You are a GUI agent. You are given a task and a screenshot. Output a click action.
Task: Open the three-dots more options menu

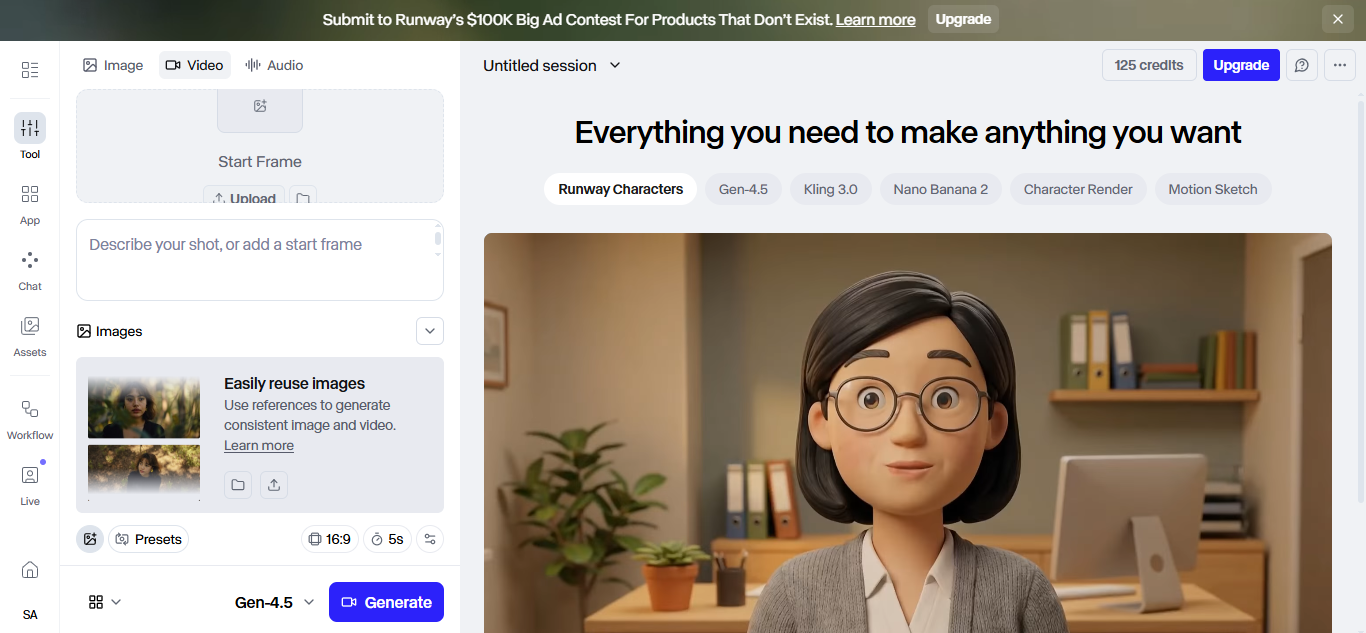coord(1340,65)
